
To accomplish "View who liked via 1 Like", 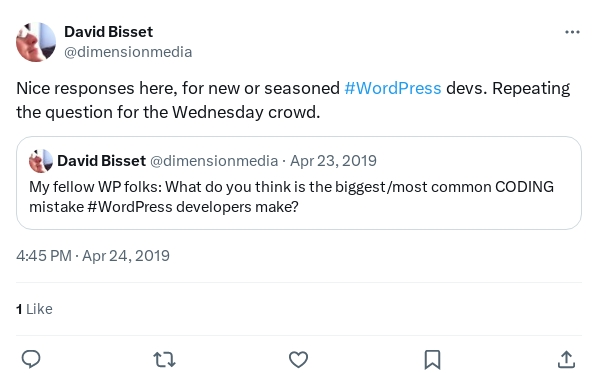I will (x=34, y=309).
